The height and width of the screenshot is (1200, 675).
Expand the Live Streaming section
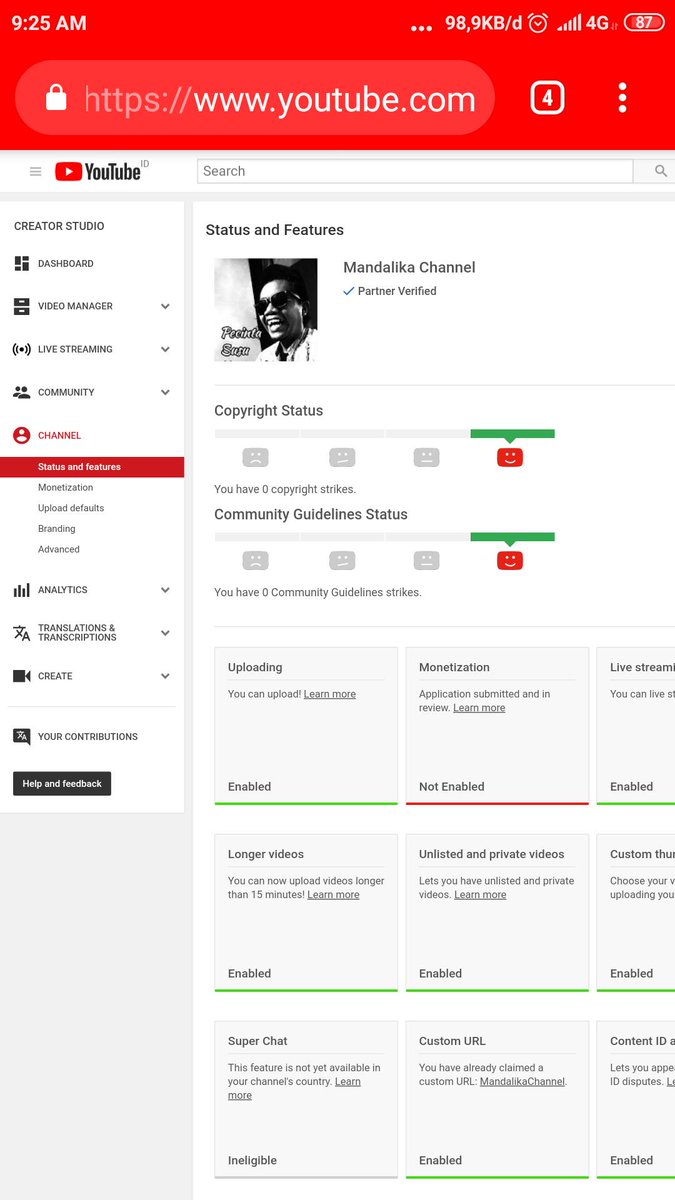point(165,350)
